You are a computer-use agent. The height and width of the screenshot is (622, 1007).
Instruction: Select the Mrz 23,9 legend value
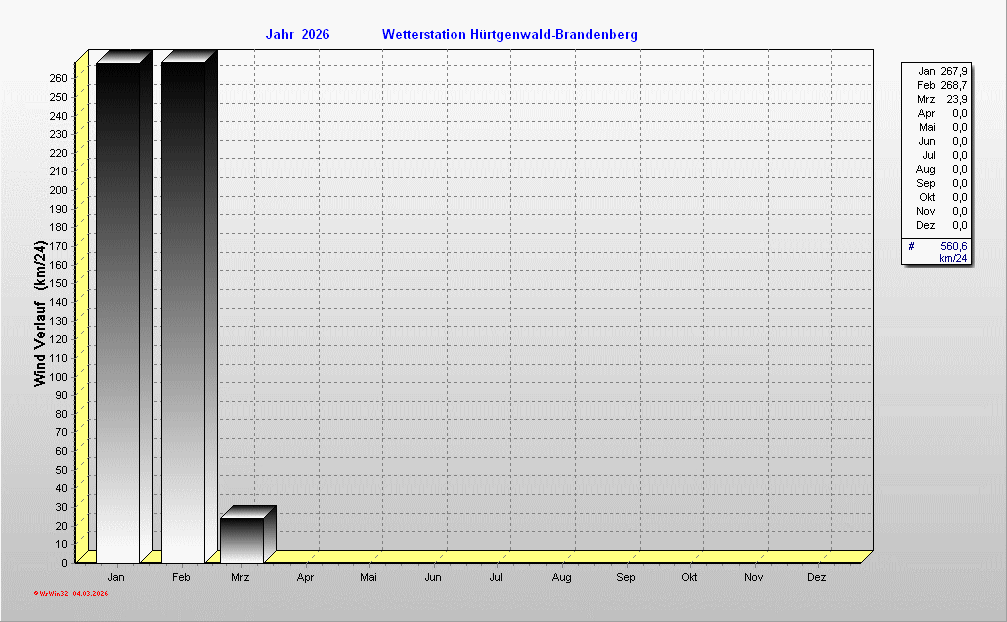point(956,99)
